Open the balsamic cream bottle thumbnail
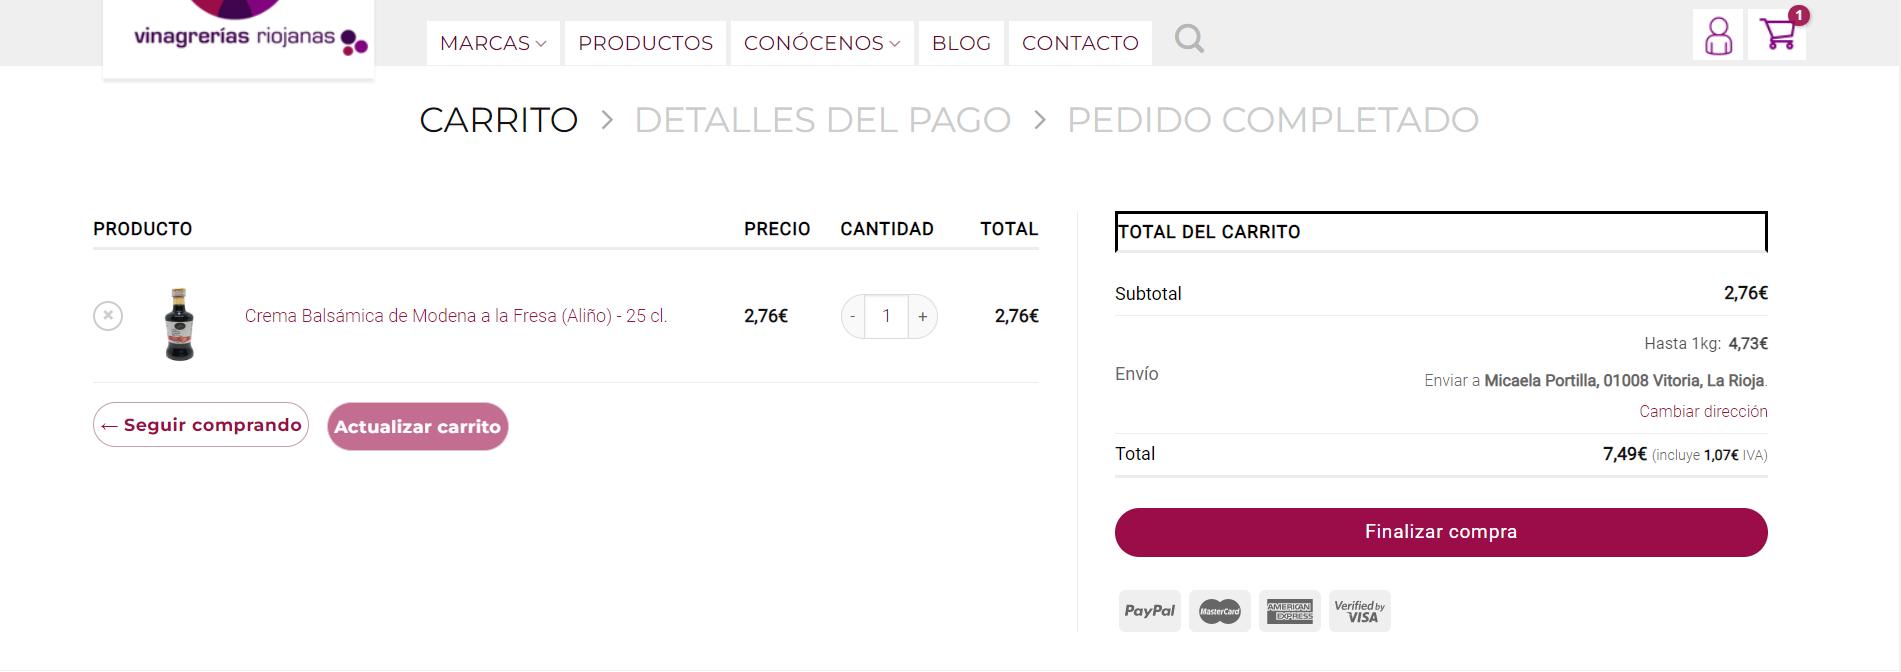This screenshot has width=1901, height=672. click(180, 324)
